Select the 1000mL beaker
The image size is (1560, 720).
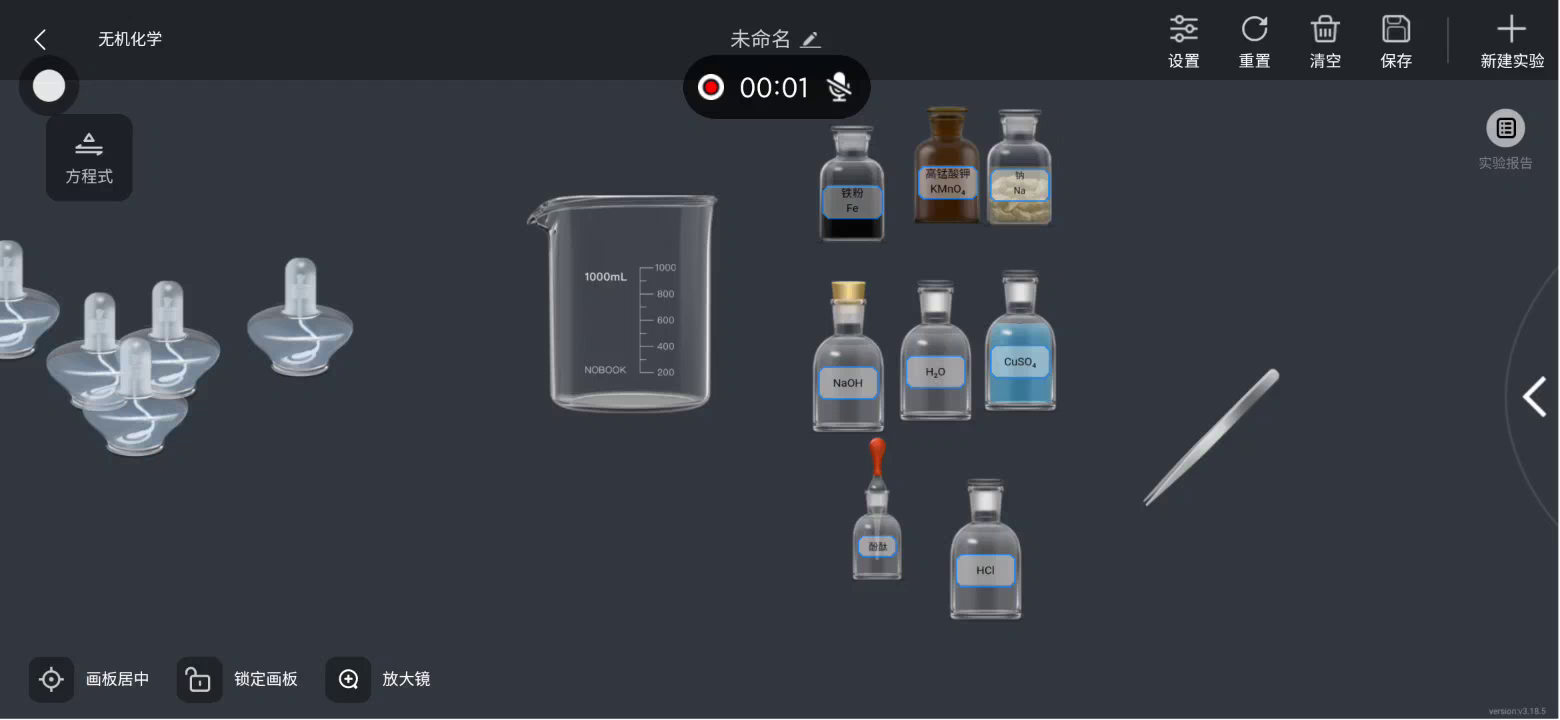(623, 303)
